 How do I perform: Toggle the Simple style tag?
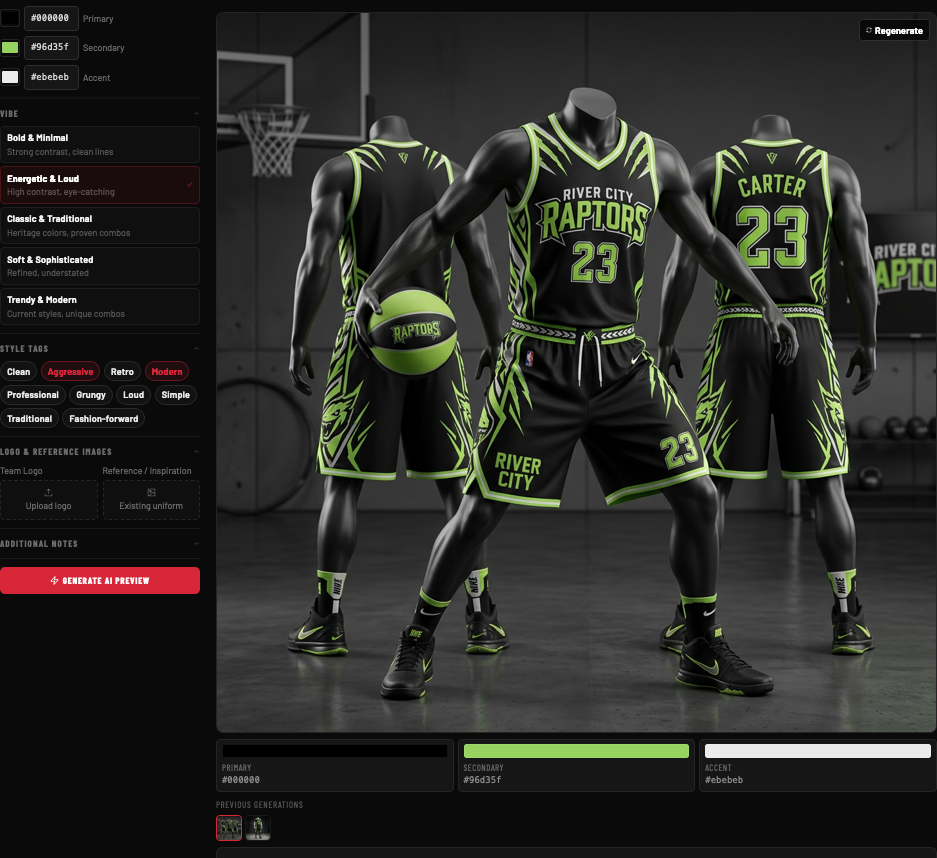click(x=176, y=395)
